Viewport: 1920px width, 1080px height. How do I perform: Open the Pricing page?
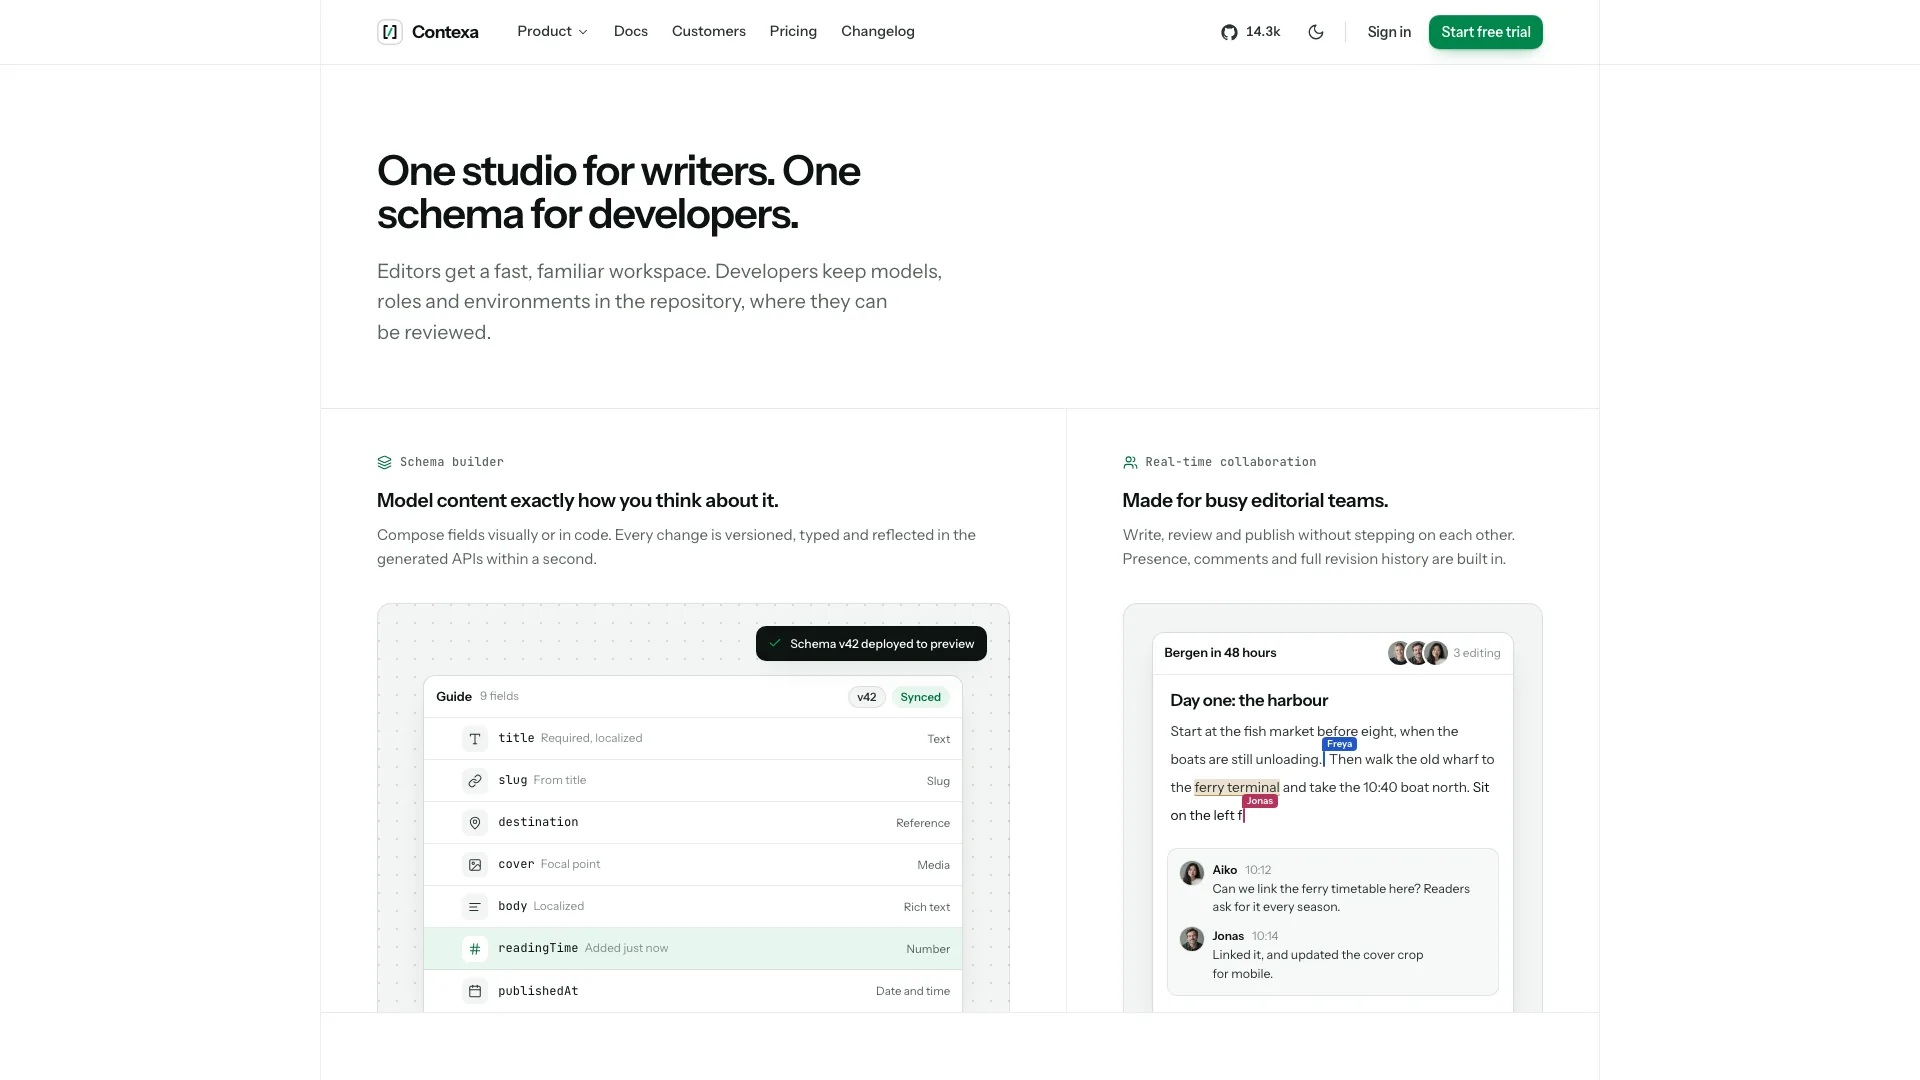pos(793,32)
